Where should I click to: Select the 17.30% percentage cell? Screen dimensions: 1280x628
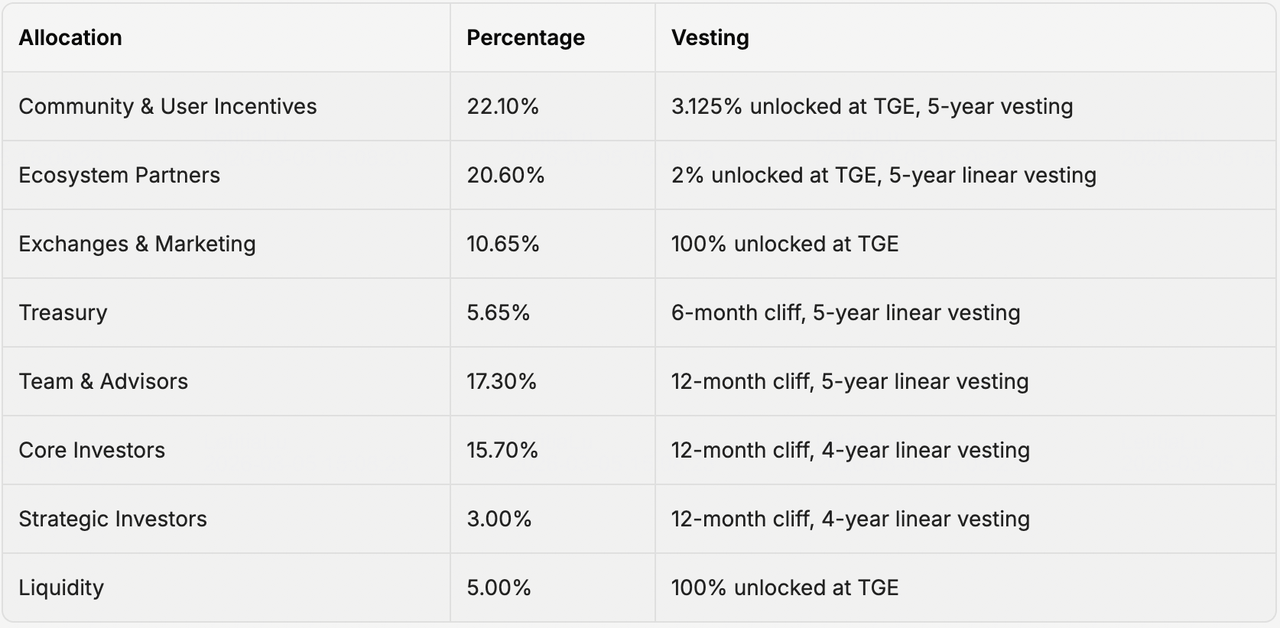[x=501, y=381]
